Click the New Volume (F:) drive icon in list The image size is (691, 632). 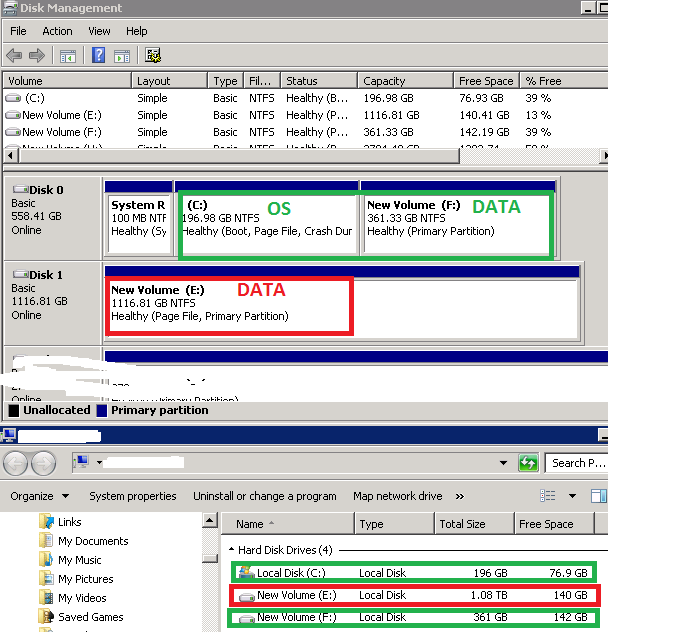point(13,132)
